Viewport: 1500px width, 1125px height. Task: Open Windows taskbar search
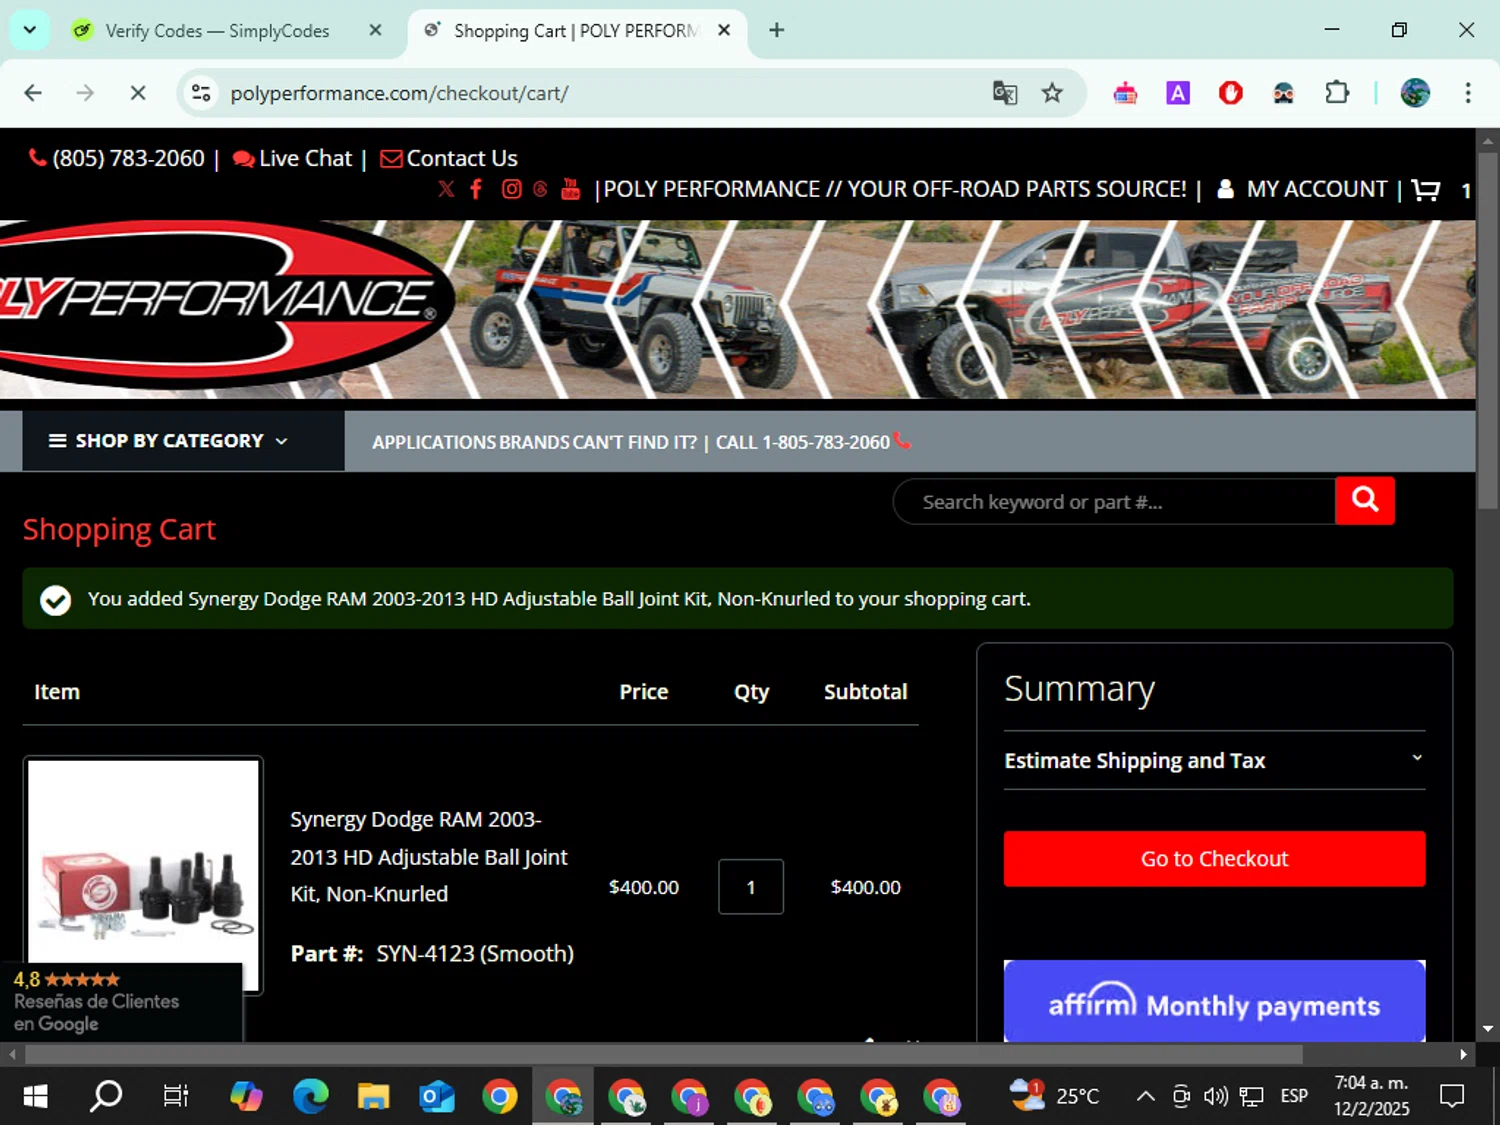(x=106, y=1097)
